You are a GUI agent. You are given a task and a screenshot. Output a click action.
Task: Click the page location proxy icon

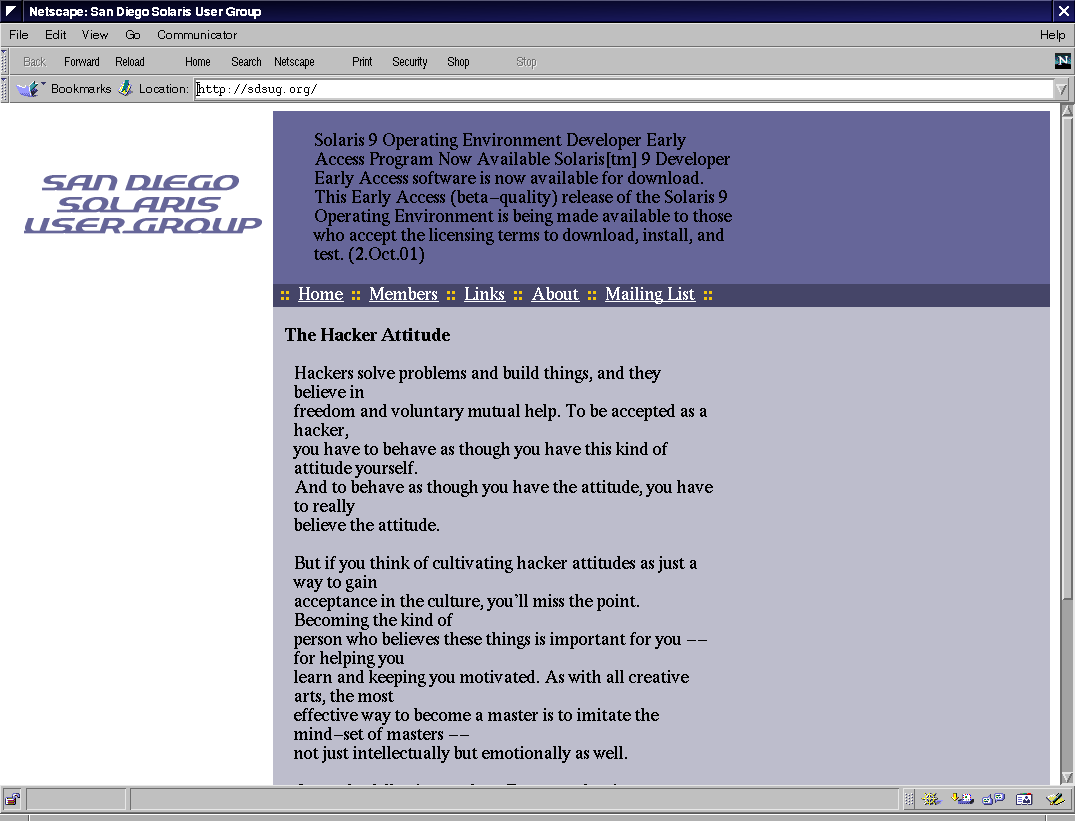(x=125, y=88)
